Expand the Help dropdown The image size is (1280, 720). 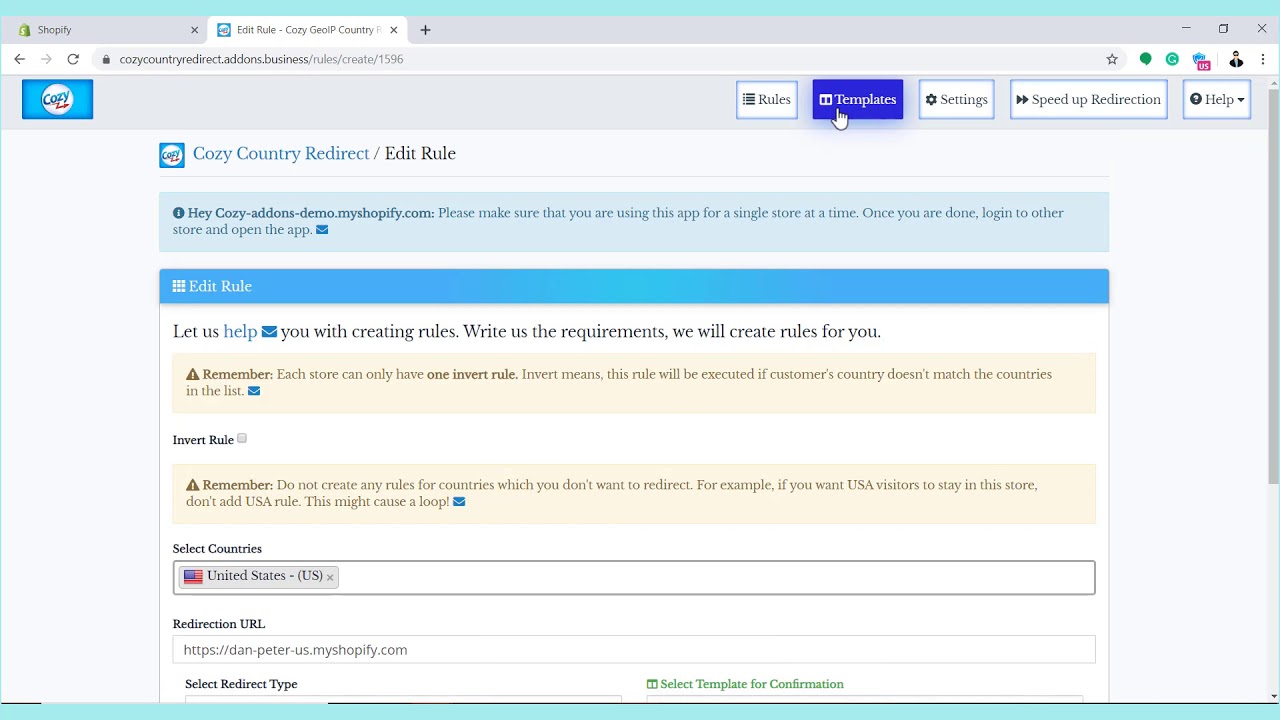click(1217, 99)
